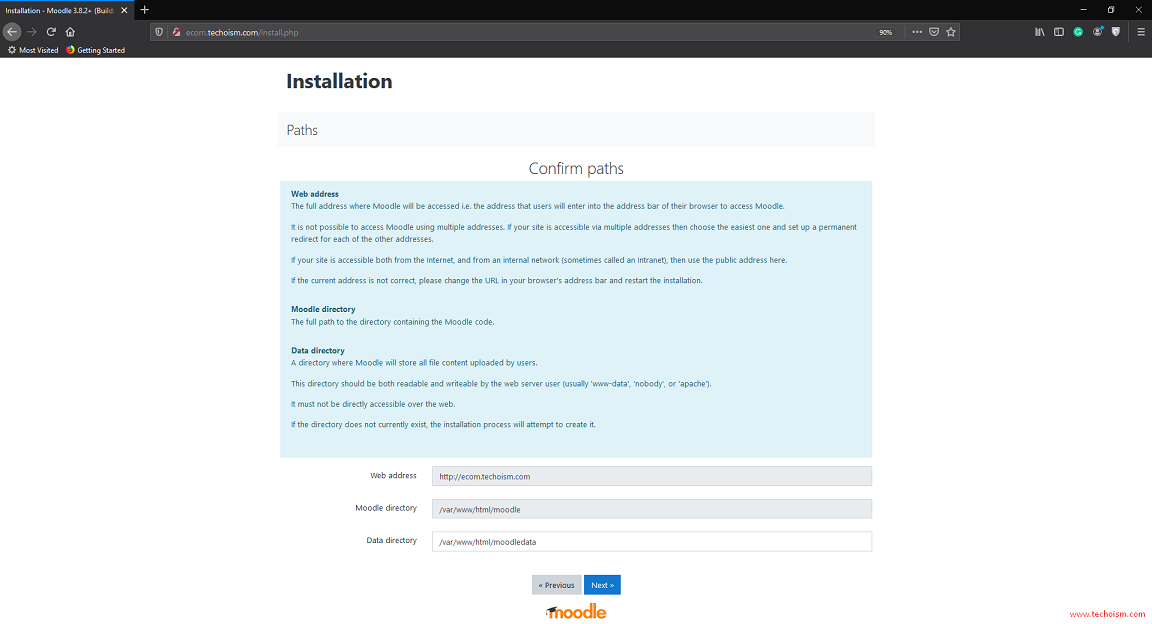
Task: Click the "Paths" section header
Action: point(302,130)
